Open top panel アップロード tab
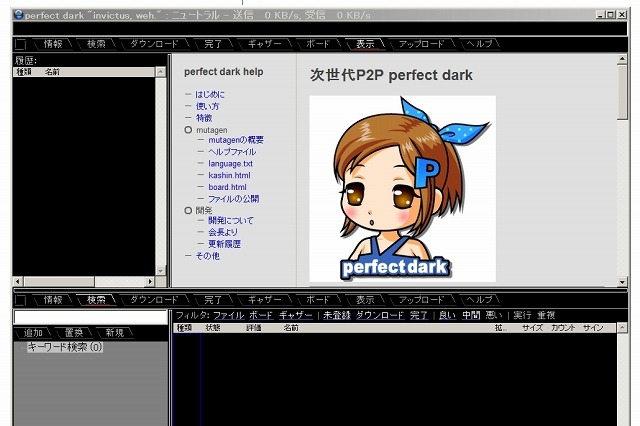Screen dimensions: 640x426 (x=421, y=44)
